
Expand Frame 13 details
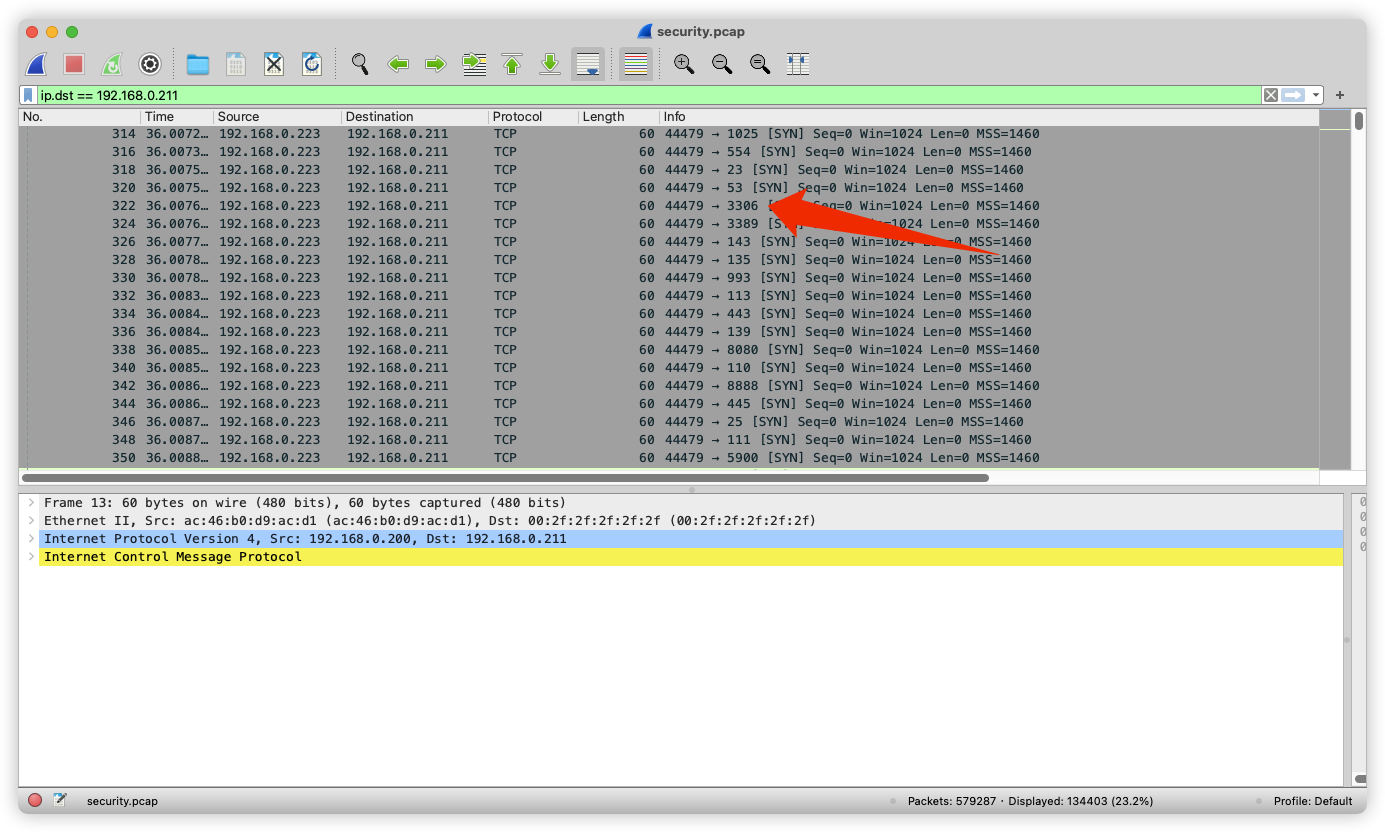tap(31, 503)
